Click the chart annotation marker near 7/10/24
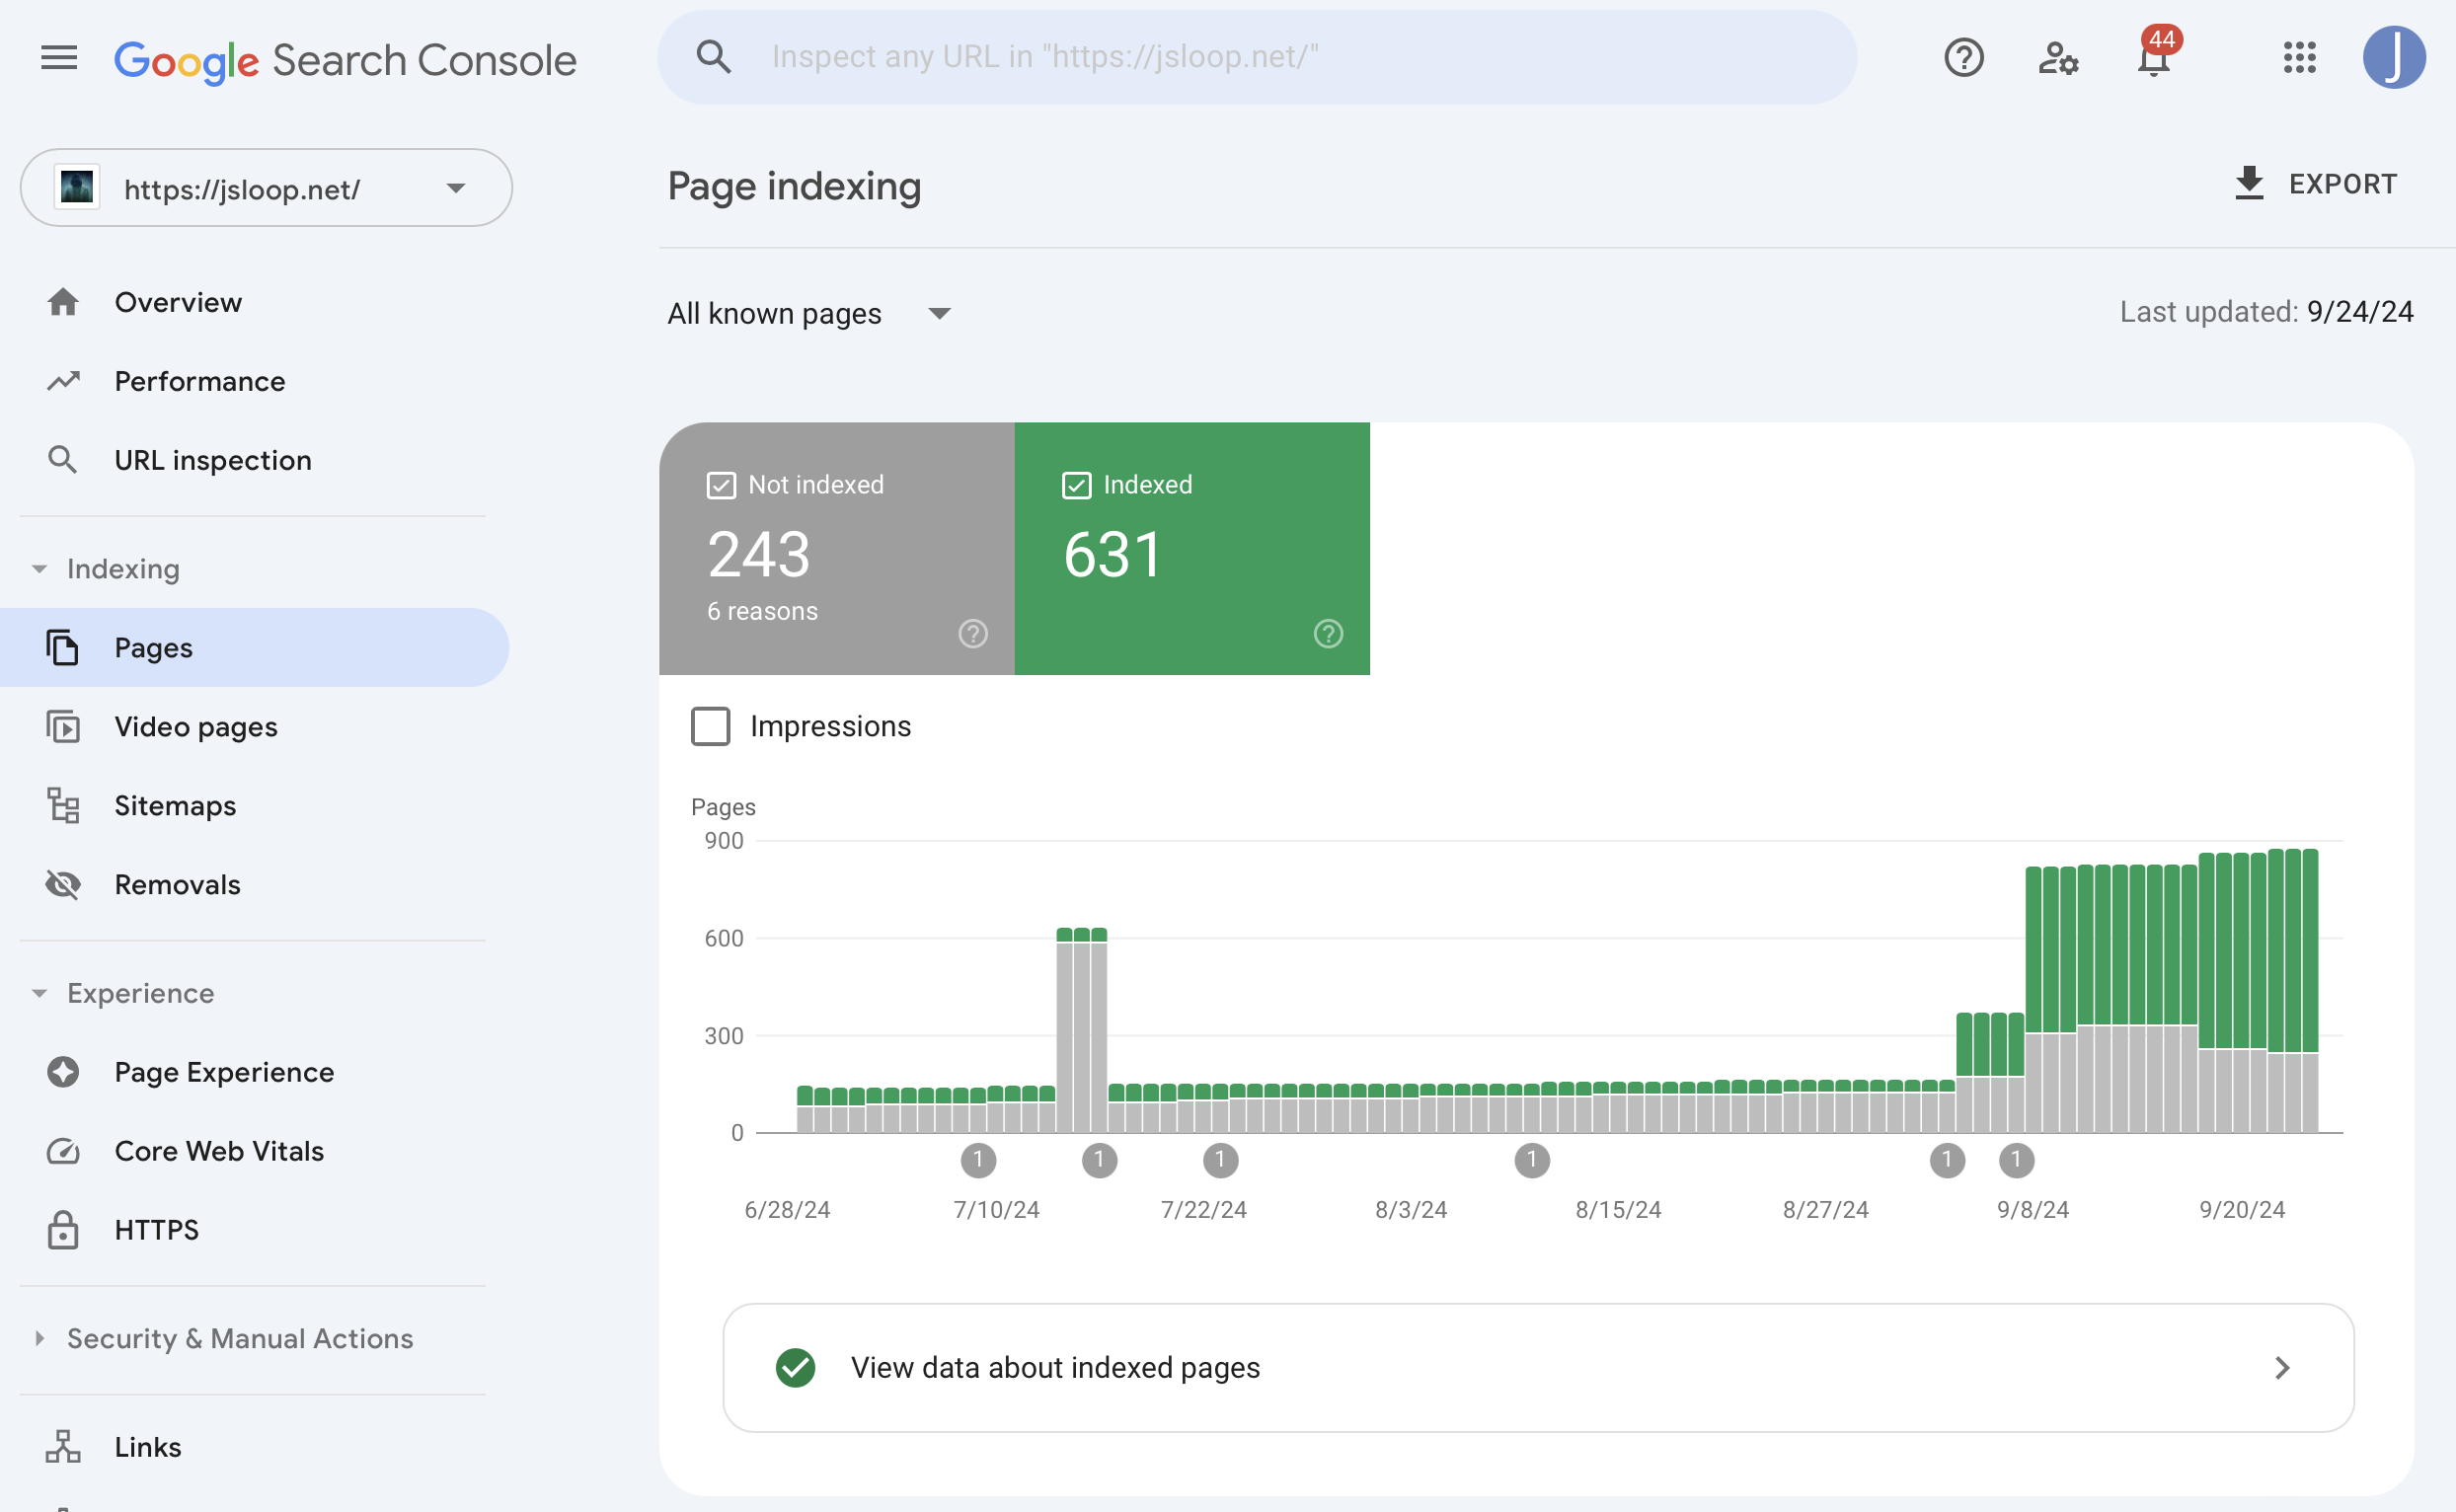Image resolution: width=2456 pixels, height=1512 pixels. (x=978, y=1161)
